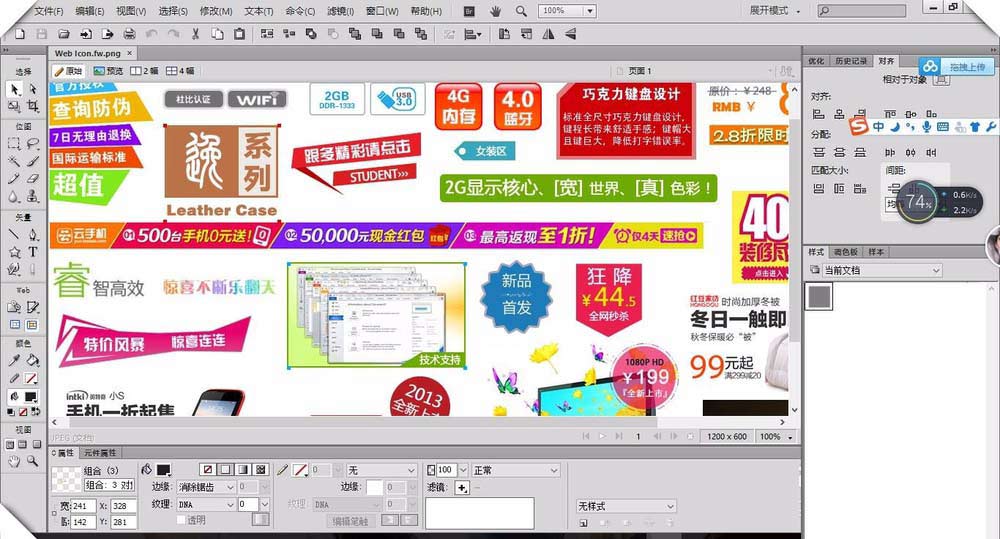Expand the 当前文档 styles dropdown

pos(875,270)
